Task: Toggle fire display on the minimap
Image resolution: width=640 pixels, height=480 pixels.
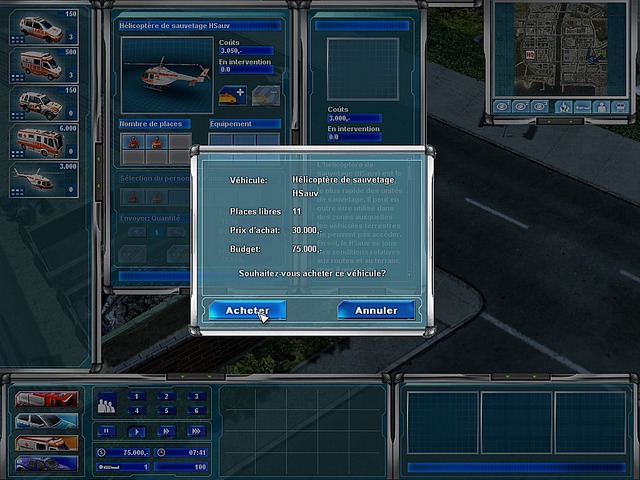Action: (x=564, y=107)
